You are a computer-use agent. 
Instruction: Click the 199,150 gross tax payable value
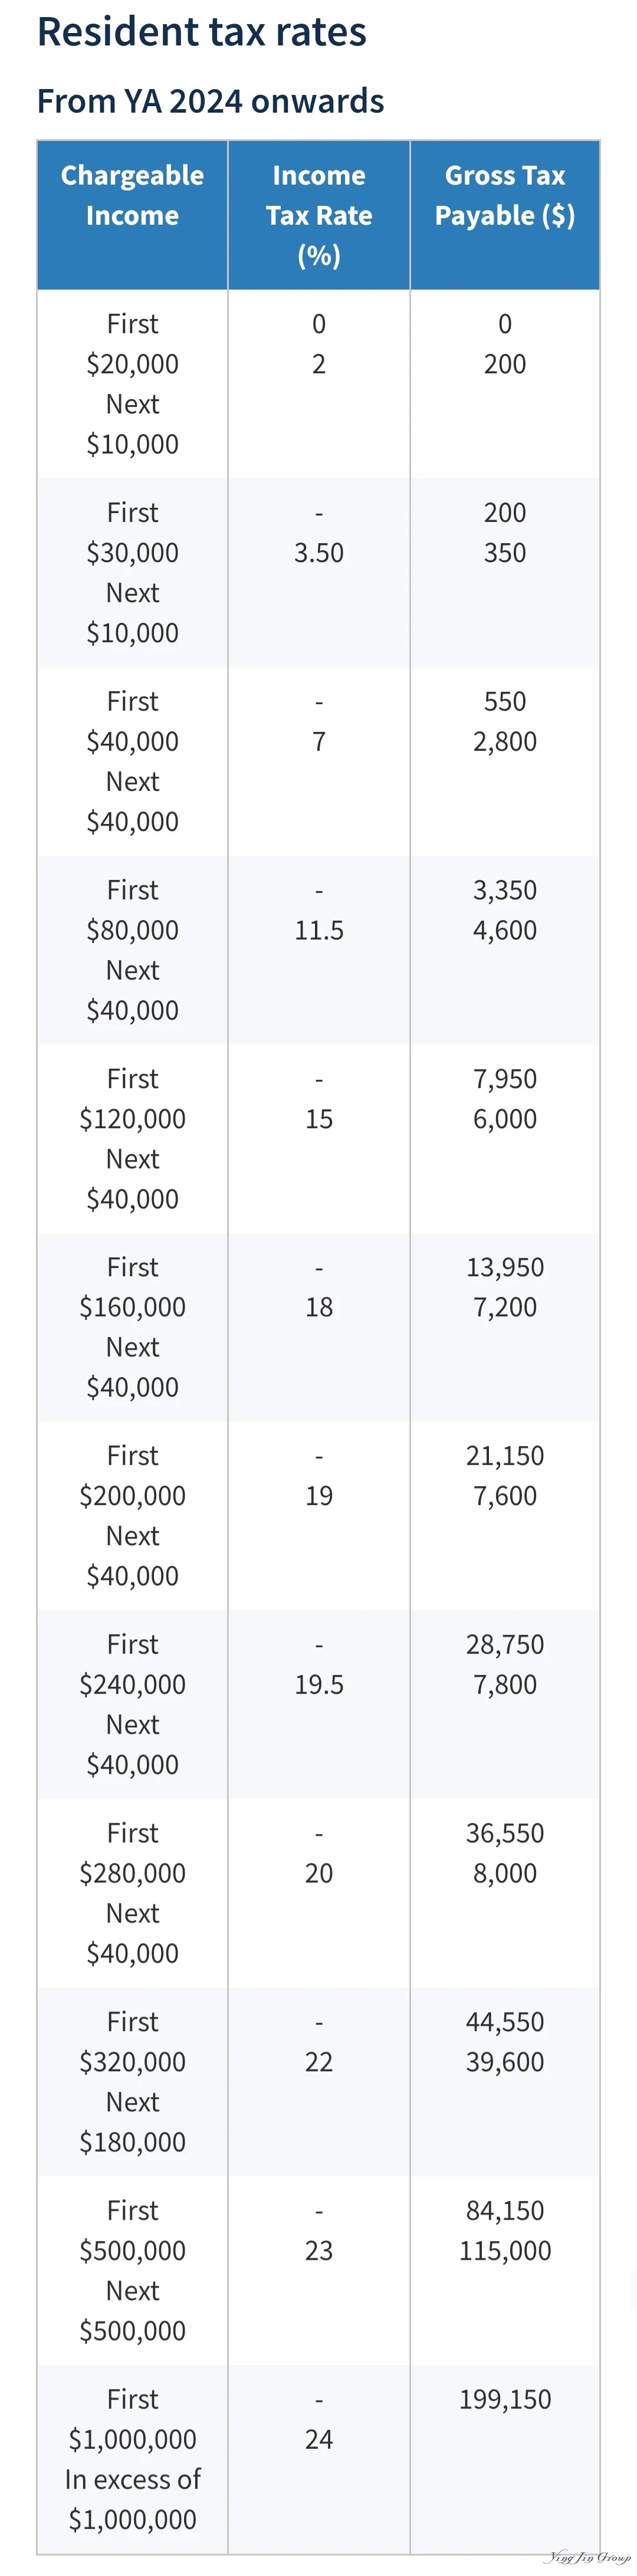(x=505, y=2400)
